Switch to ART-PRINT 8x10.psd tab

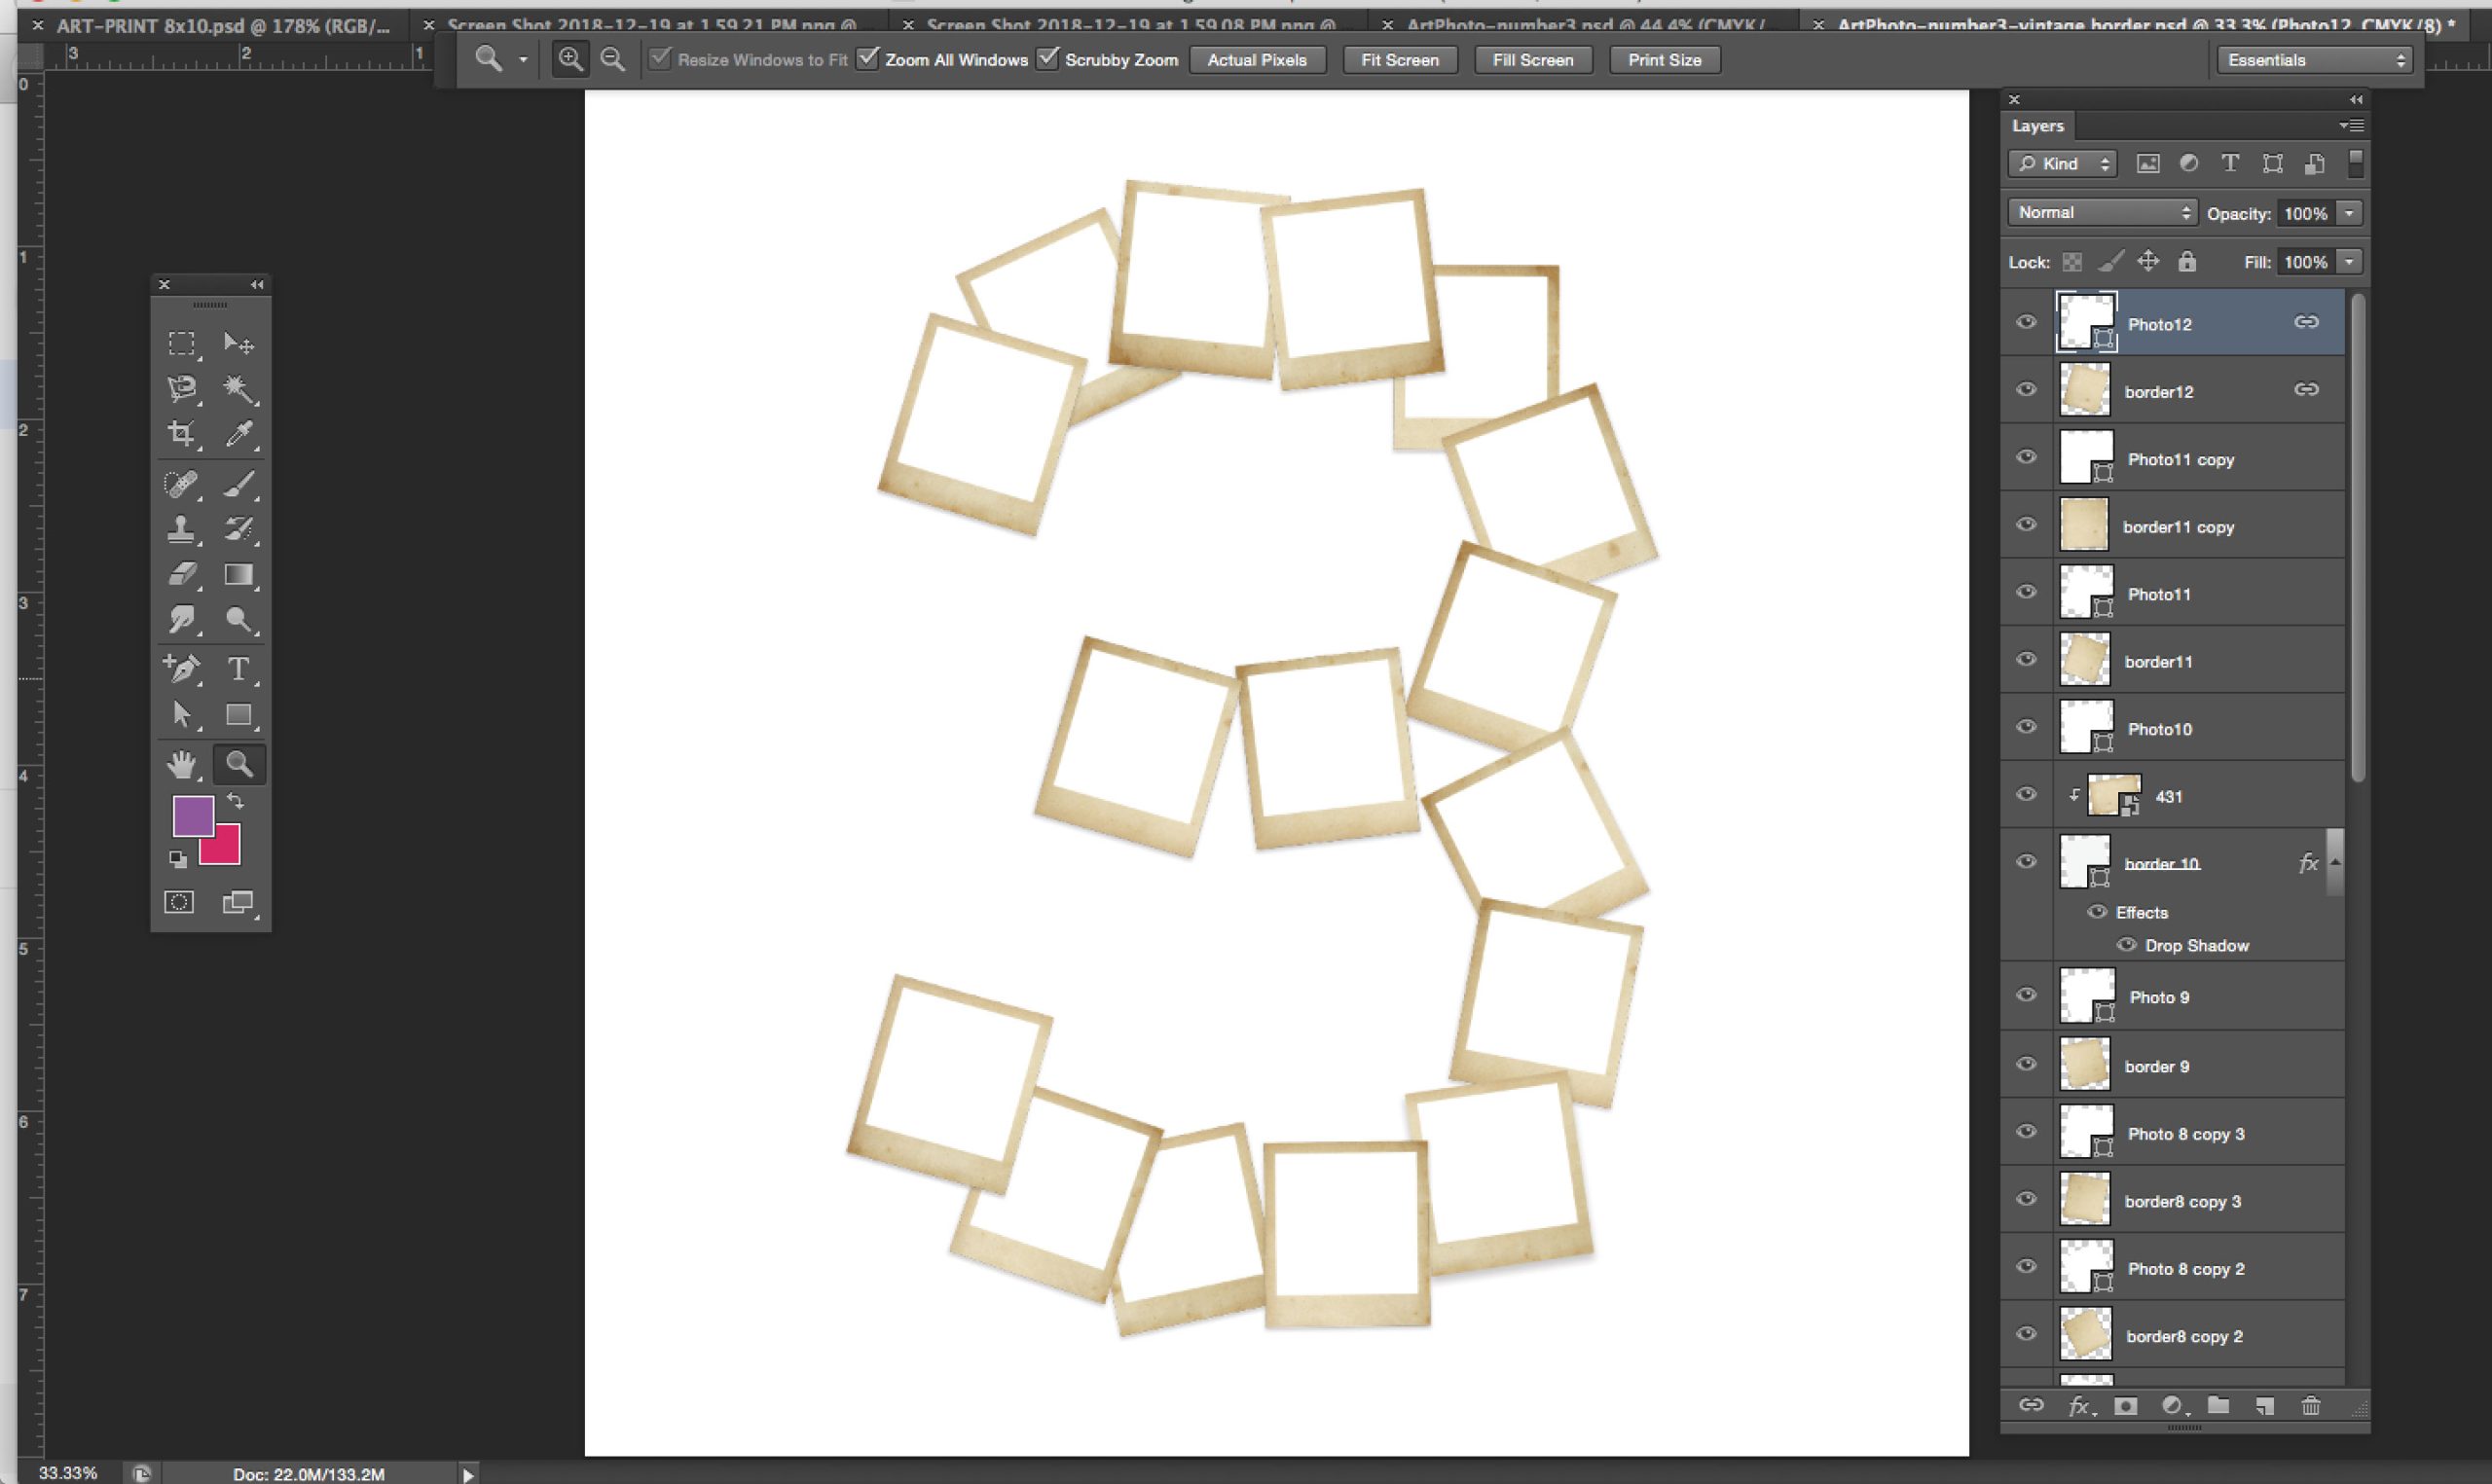click(222, 26)
